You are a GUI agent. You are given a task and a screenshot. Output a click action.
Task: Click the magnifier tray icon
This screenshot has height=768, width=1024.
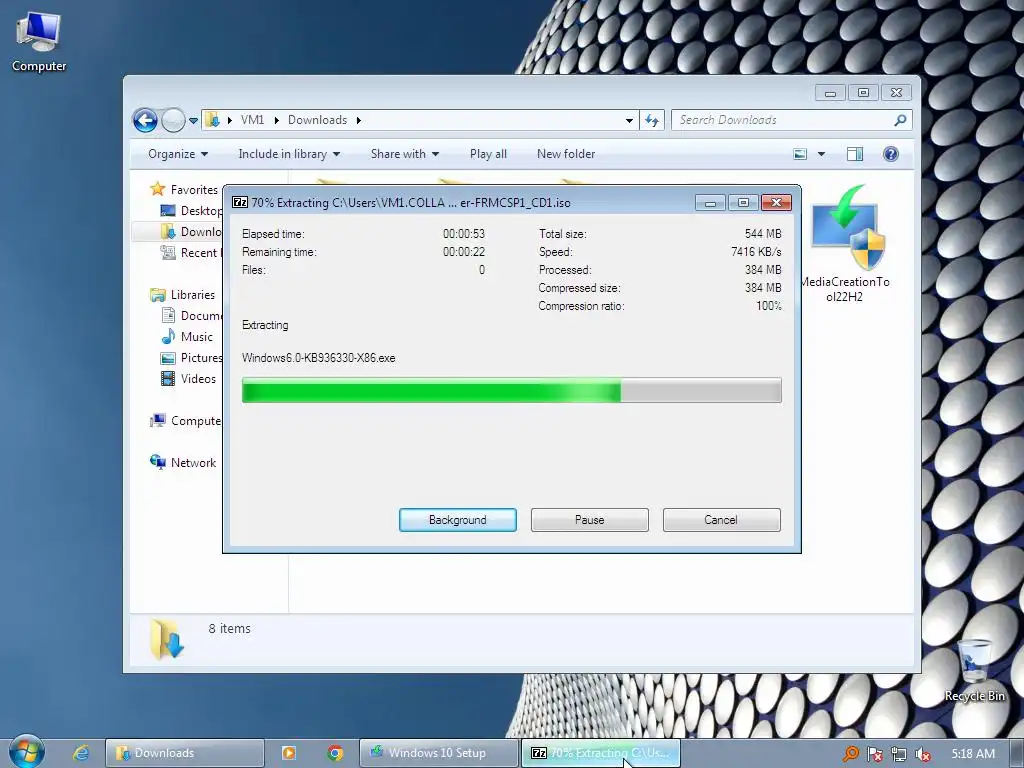tap(850, 754)
